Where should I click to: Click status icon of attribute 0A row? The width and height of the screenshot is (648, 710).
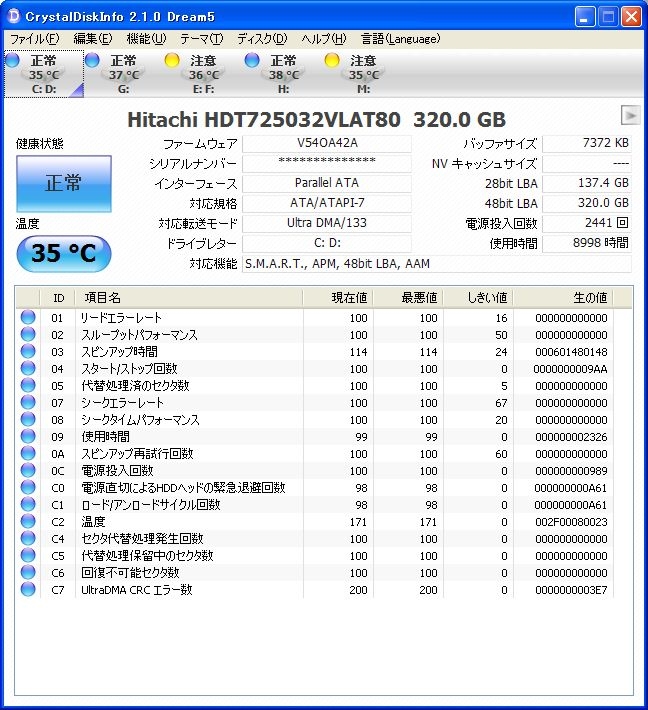pos(28,453)
